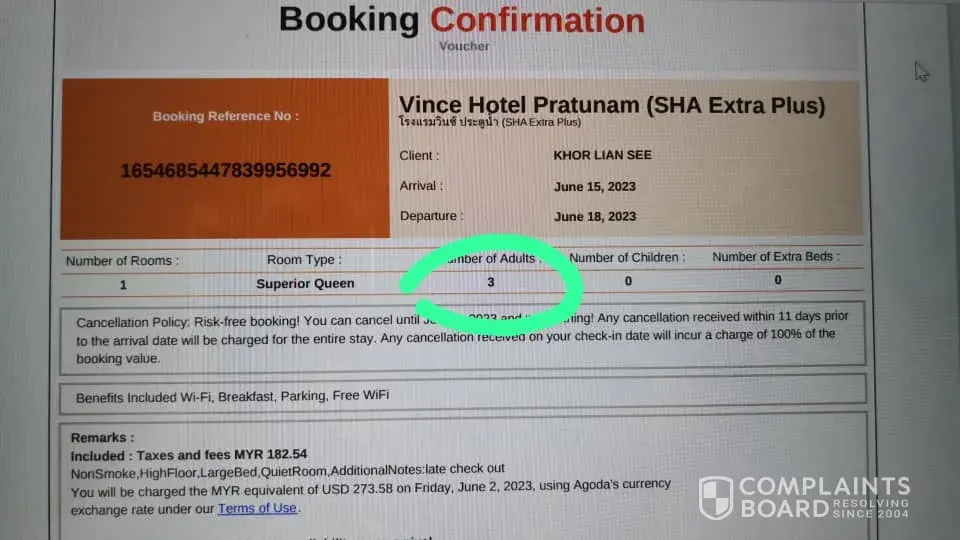Click the Benefits Included line
960x540 pixels.
pyautogui.click(x=232, y=397)
